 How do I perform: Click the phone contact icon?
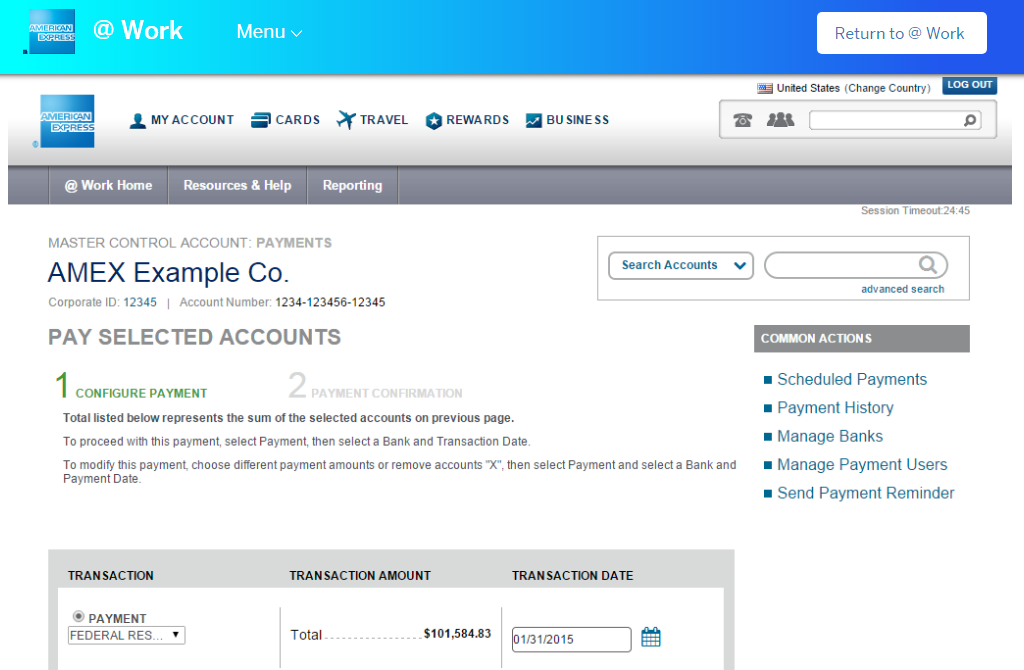point(743,120)
